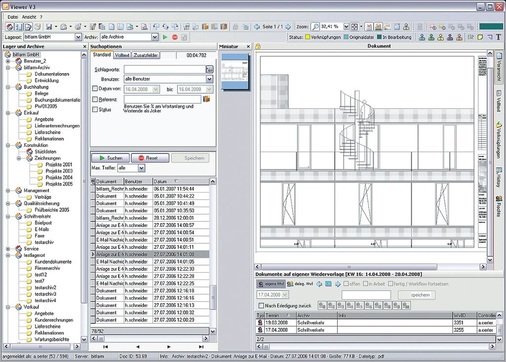Select the Standard search tab
This screenshot has width=506, height=362.
coord(102,55)
